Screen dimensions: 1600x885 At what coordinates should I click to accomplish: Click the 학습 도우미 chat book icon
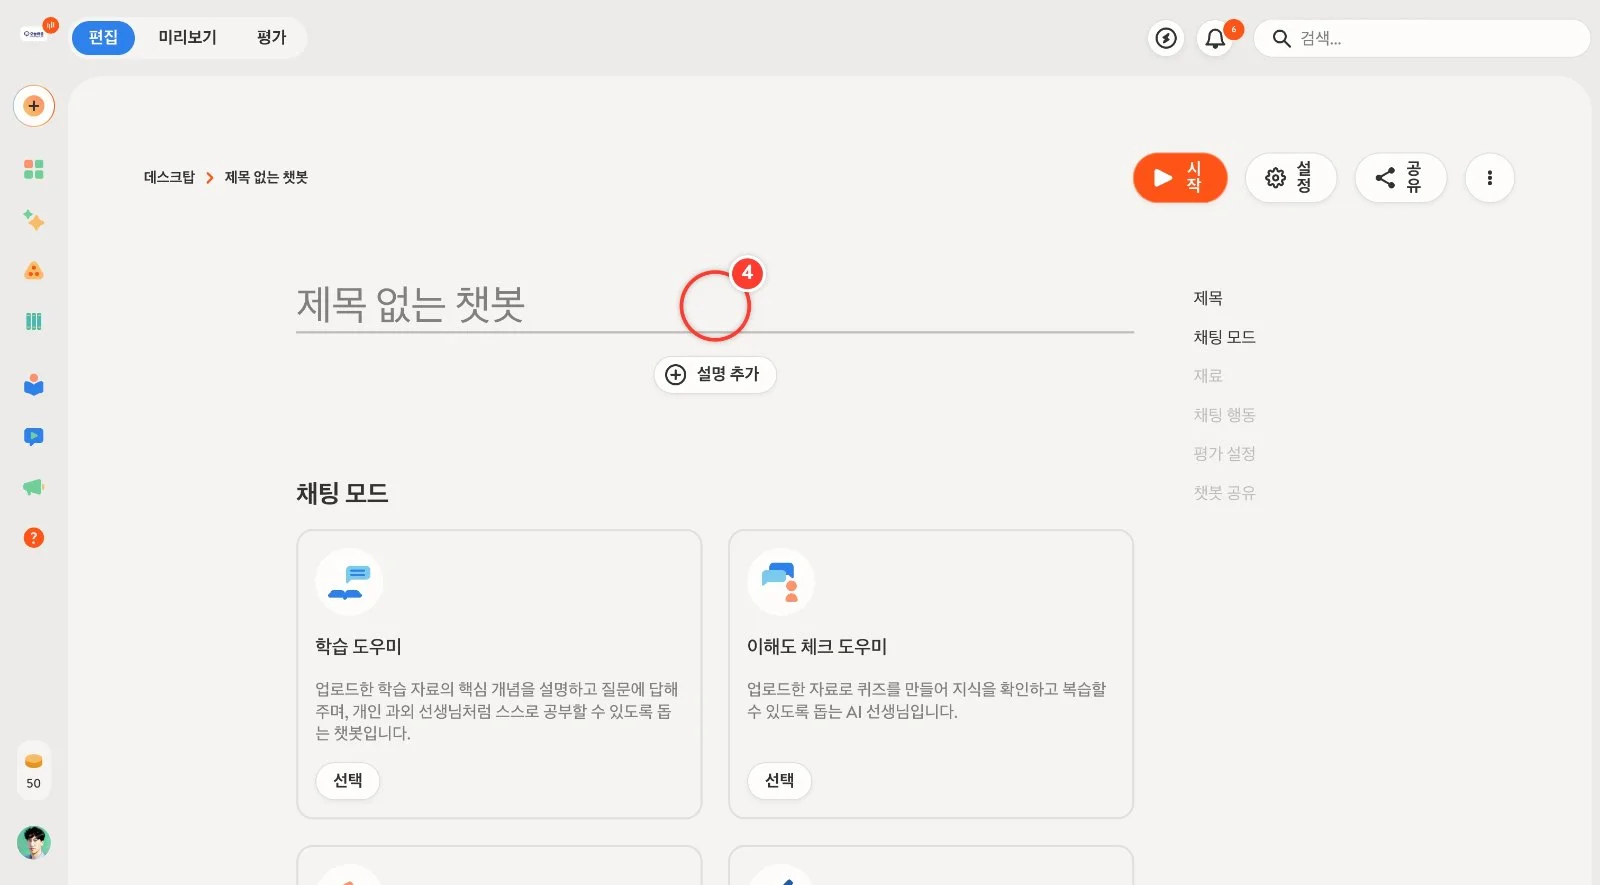[x=349, y=582]
